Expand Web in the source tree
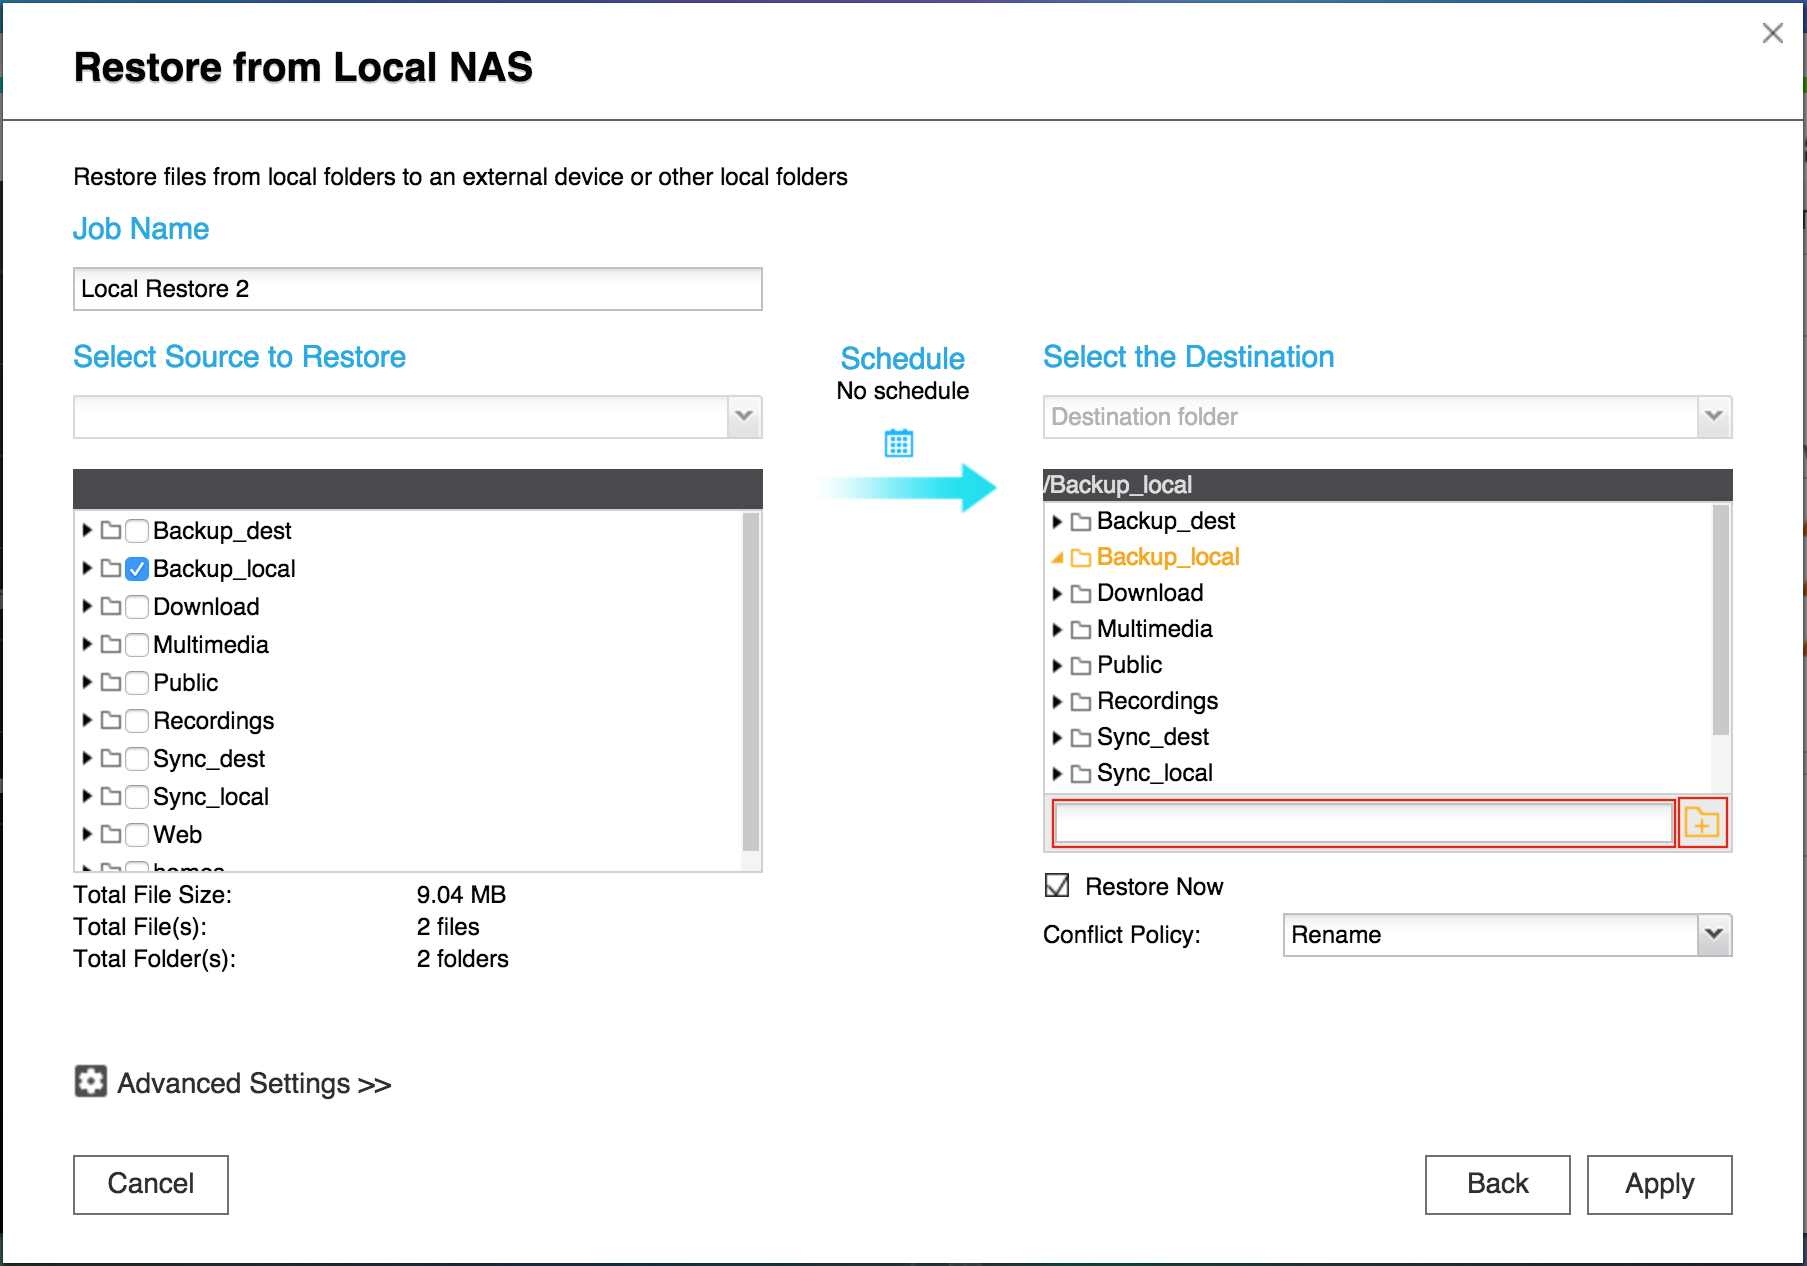1807x1266 pixels. (x=87, y=834)
